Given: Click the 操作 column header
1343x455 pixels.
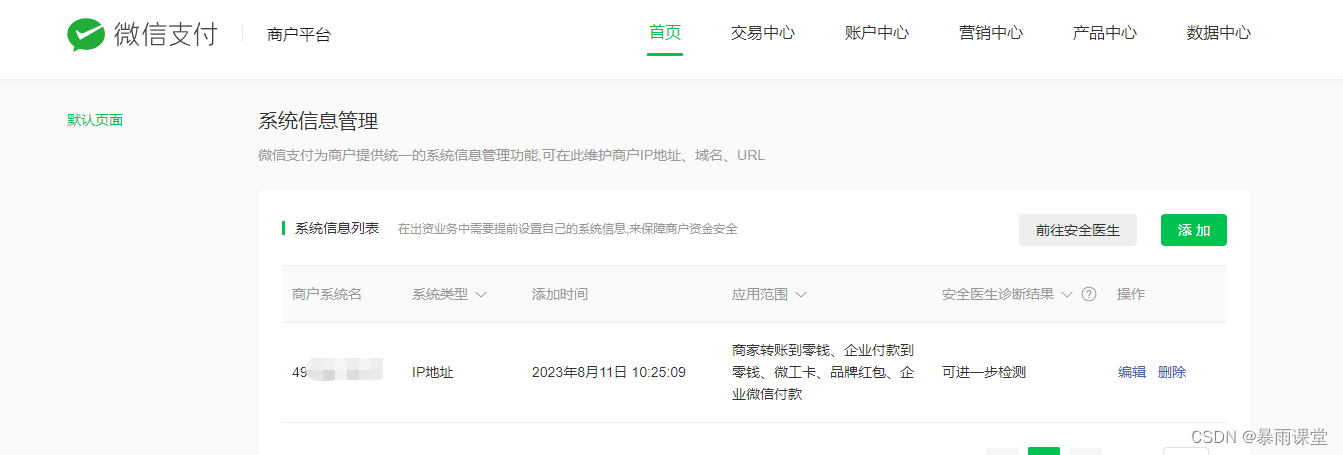Looking at the screenshot, I should [x=1131, y=294].
